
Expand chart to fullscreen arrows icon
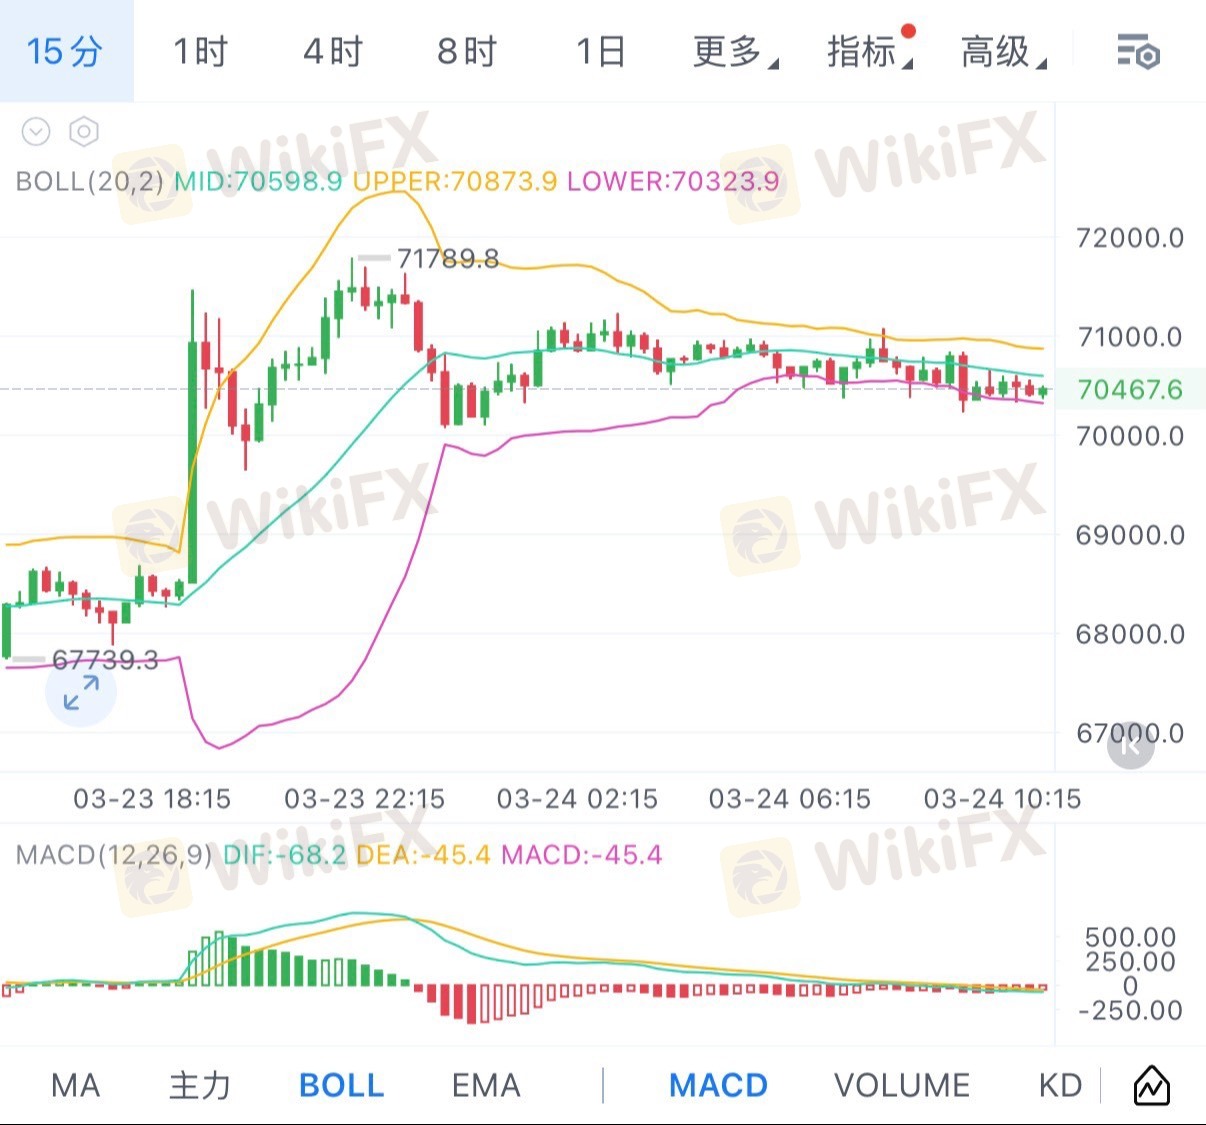pyautogui.click(x=81, y=692)
